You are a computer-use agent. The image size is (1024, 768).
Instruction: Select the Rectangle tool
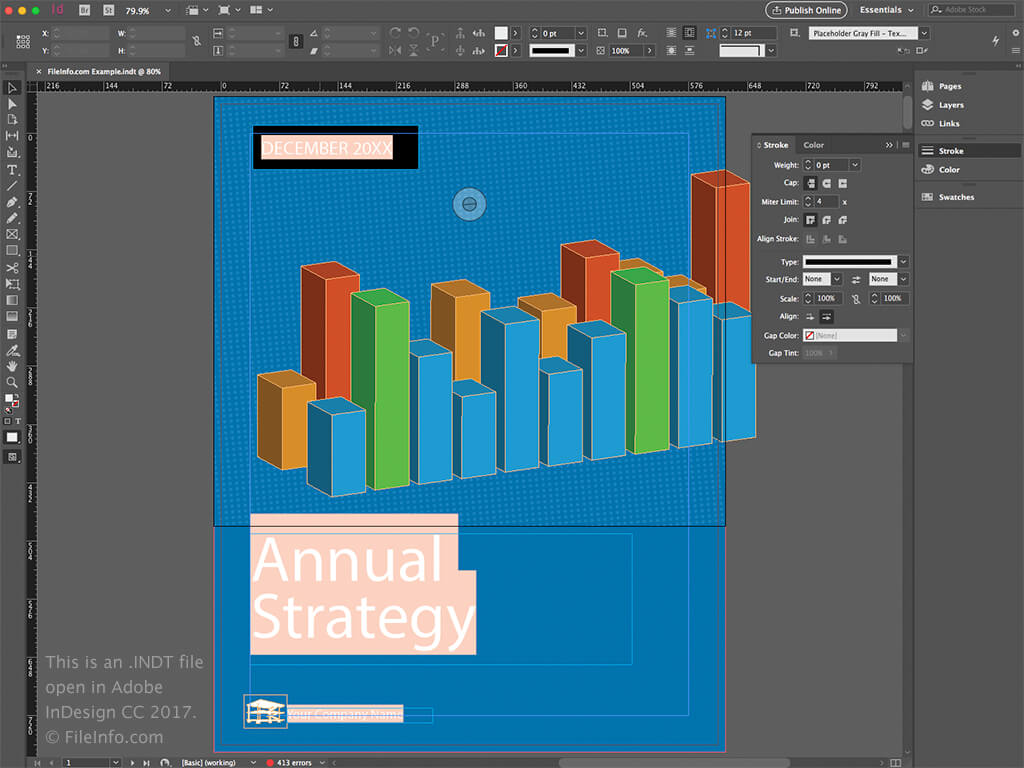[x=12, y=251]
